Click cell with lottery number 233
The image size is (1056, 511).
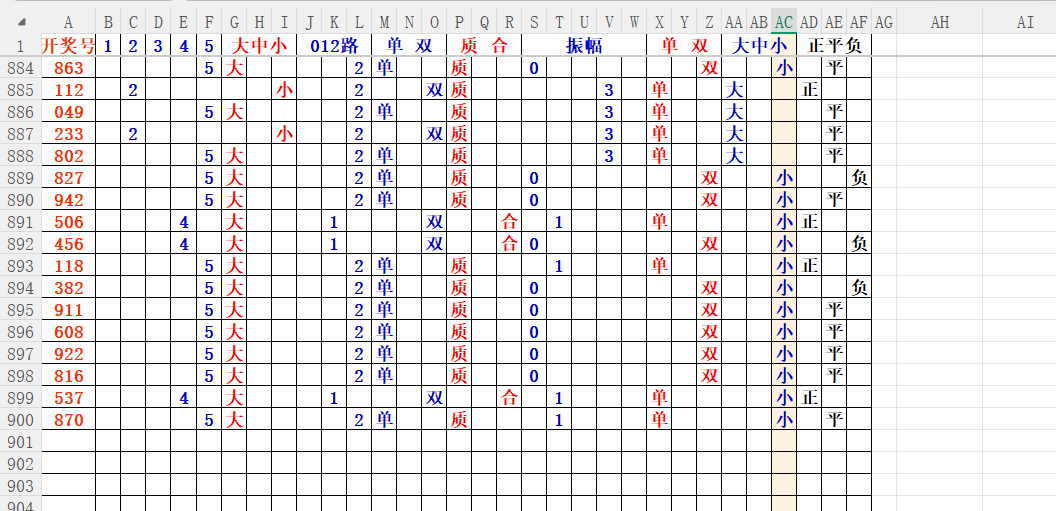coord(68,134)
